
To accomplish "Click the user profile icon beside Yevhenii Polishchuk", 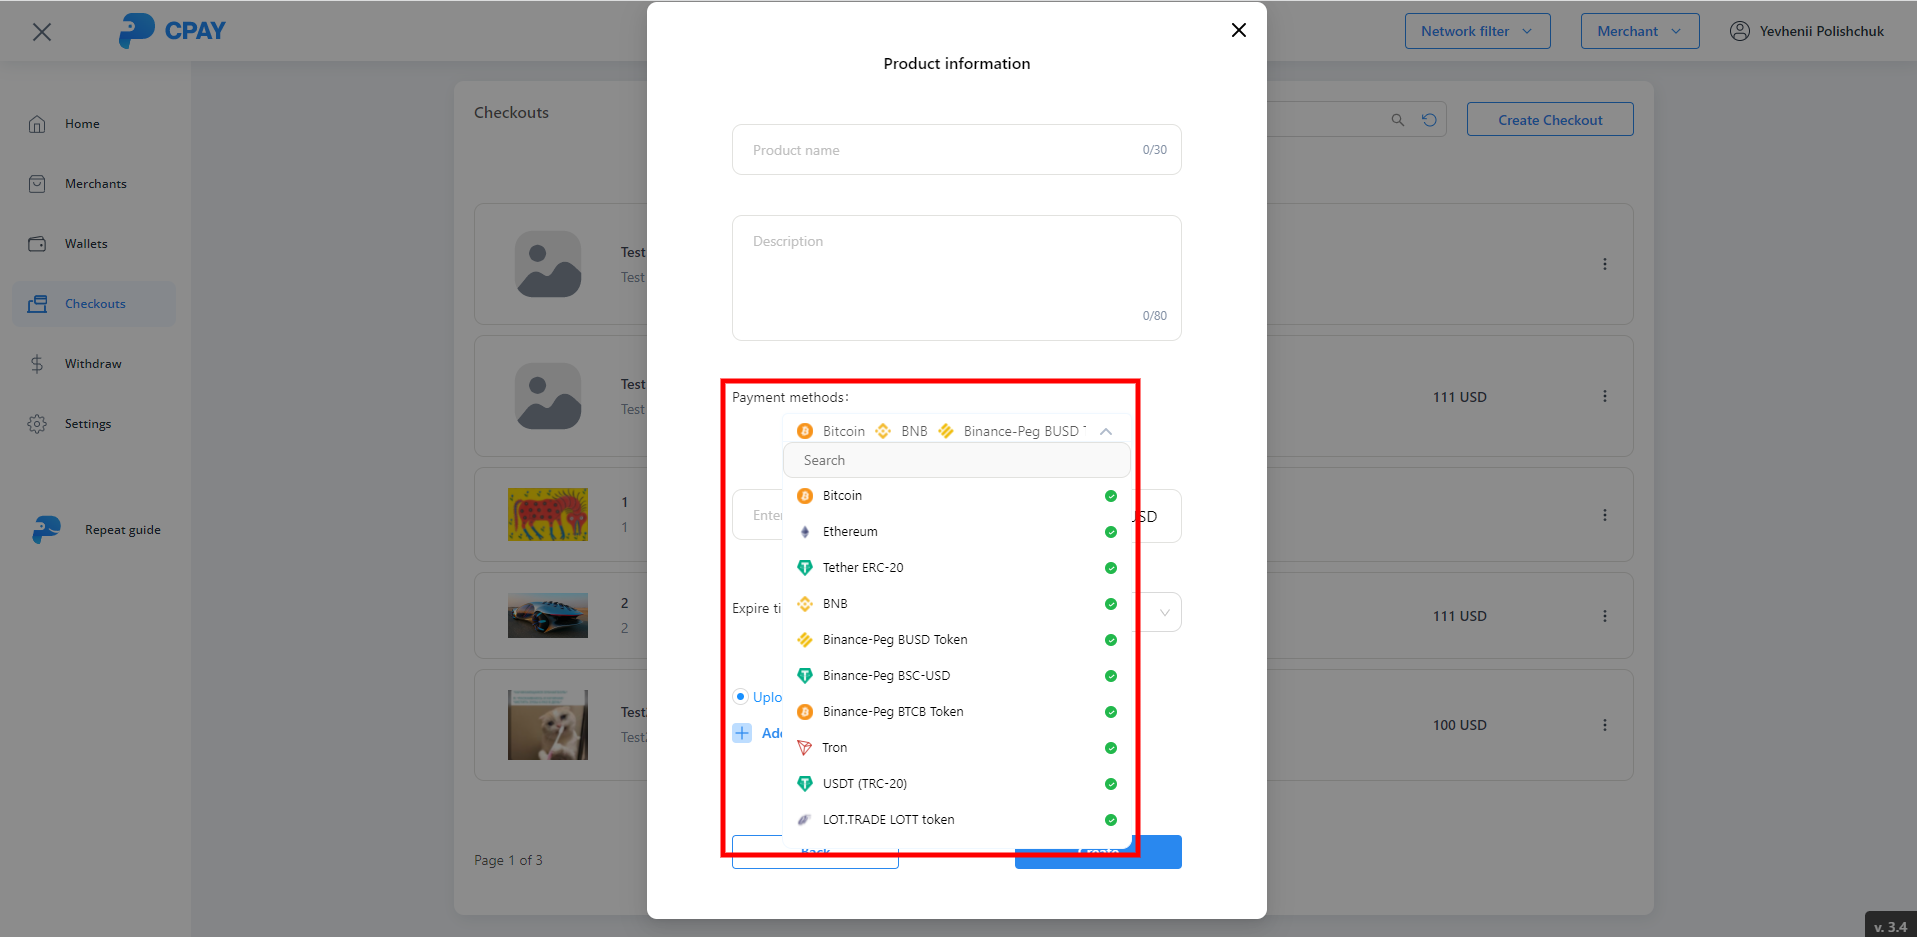I will [1739, 31].
